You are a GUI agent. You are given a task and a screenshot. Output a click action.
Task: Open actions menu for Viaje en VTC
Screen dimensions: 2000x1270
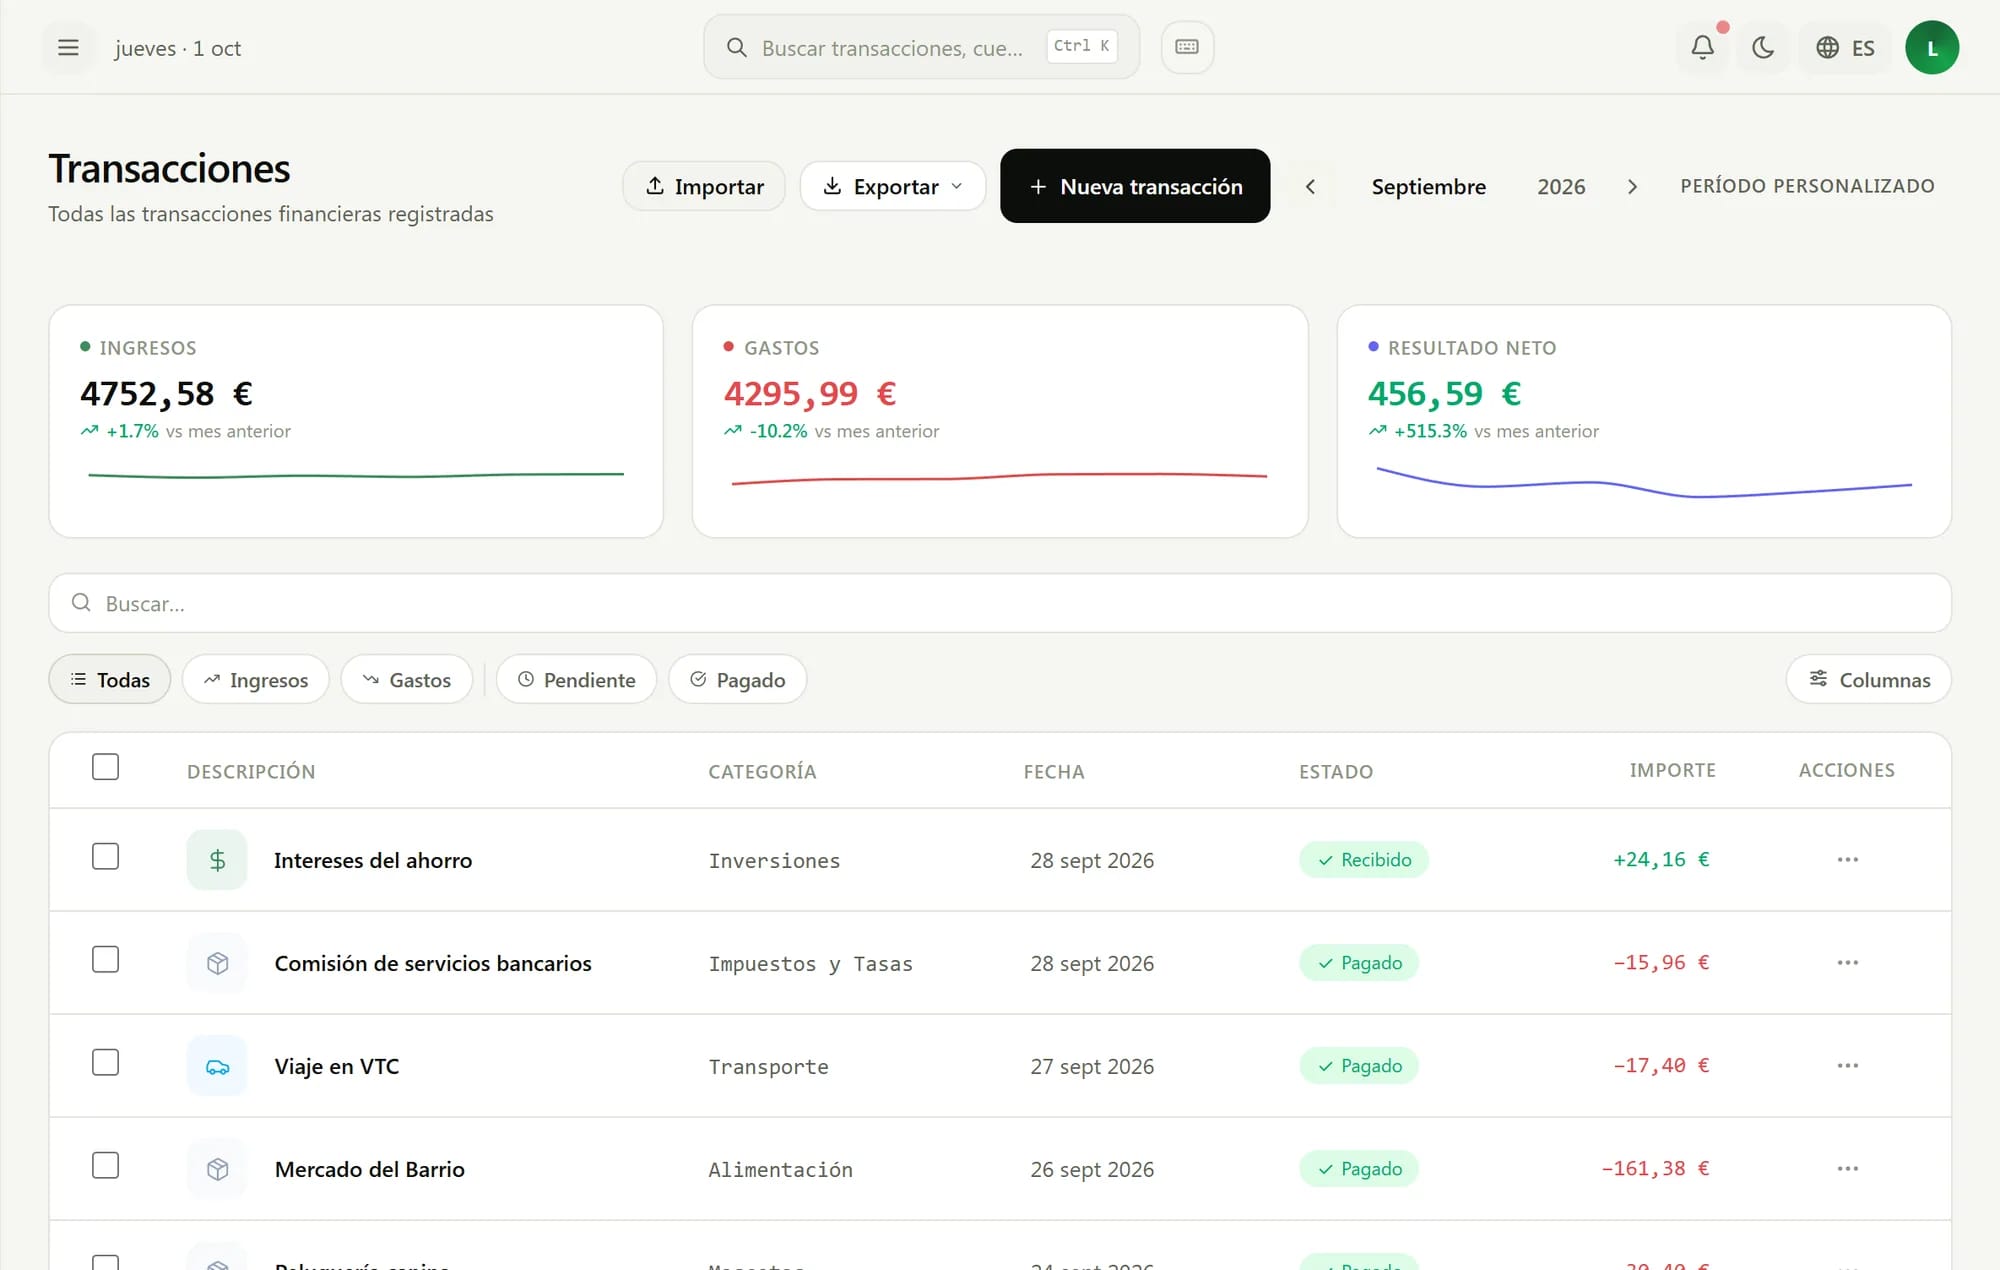click(x=1847, y=1065)
